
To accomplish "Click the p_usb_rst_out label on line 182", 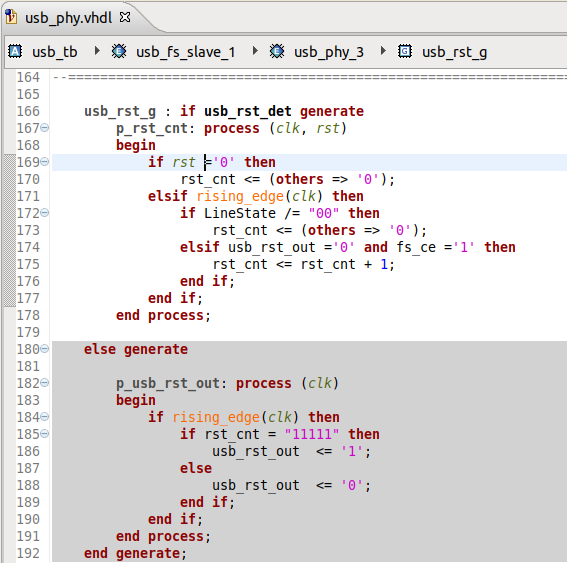I will pyautogui.click(x=168, y=384).
